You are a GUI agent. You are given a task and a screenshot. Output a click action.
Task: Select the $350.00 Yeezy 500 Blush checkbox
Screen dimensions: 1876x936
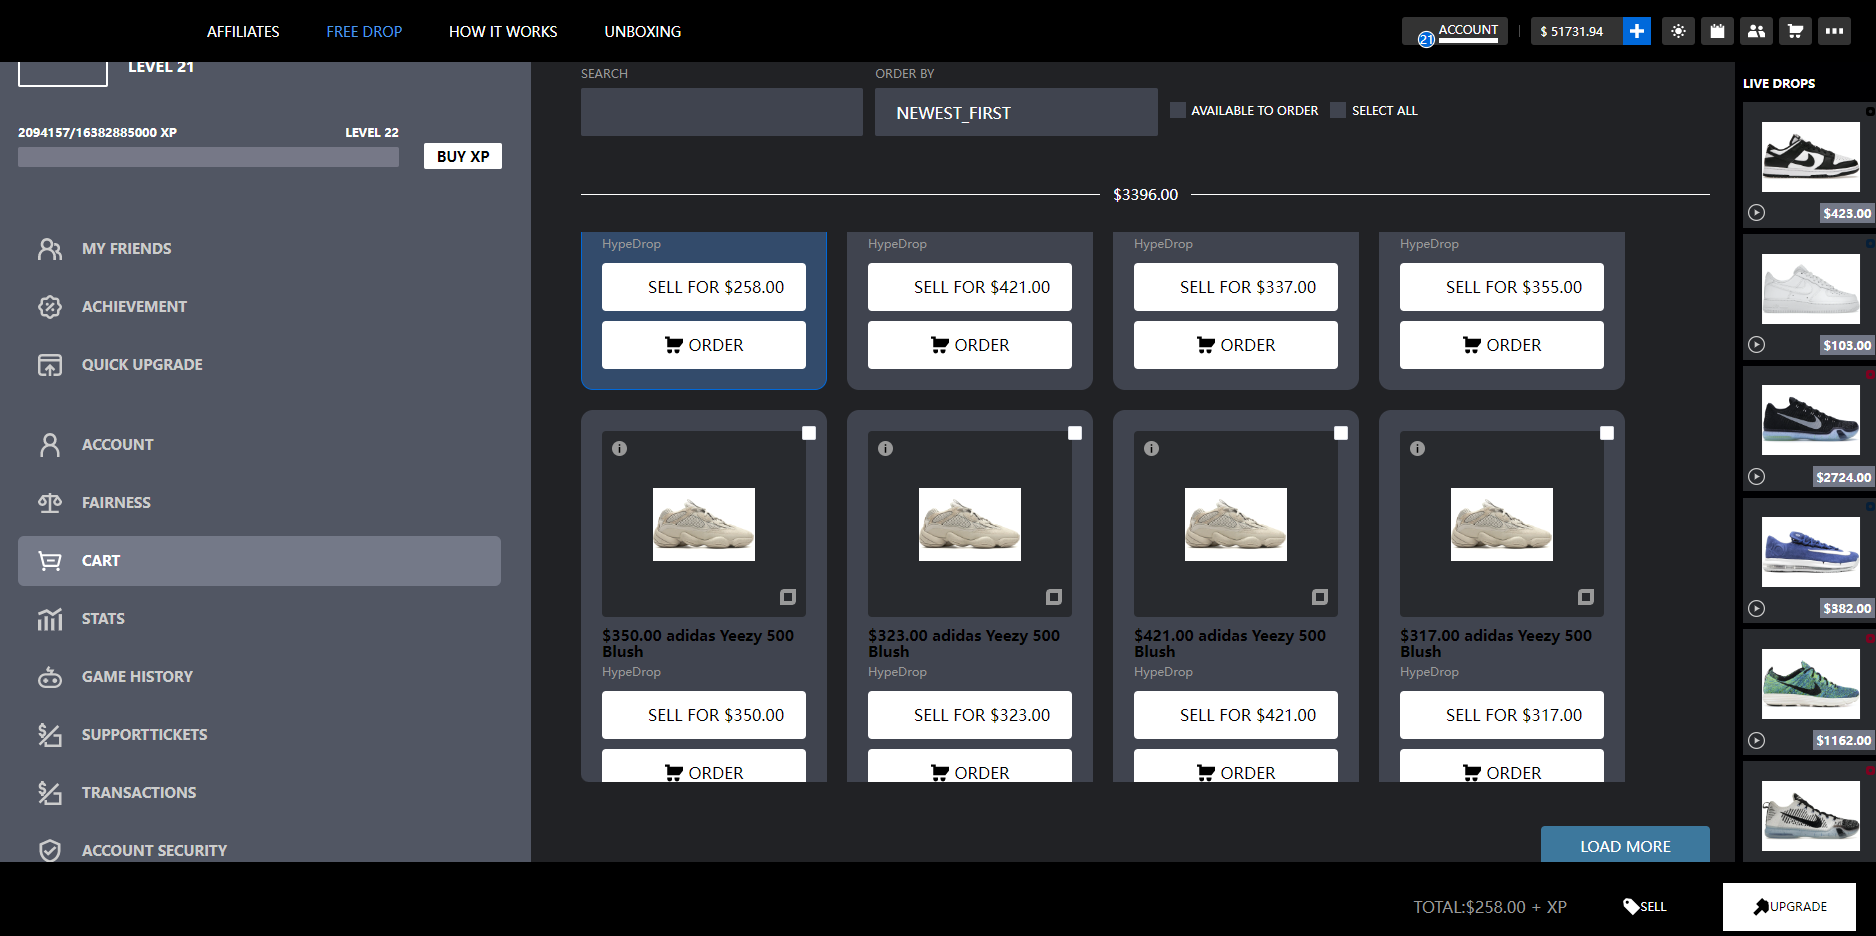[x=809, y=433]
